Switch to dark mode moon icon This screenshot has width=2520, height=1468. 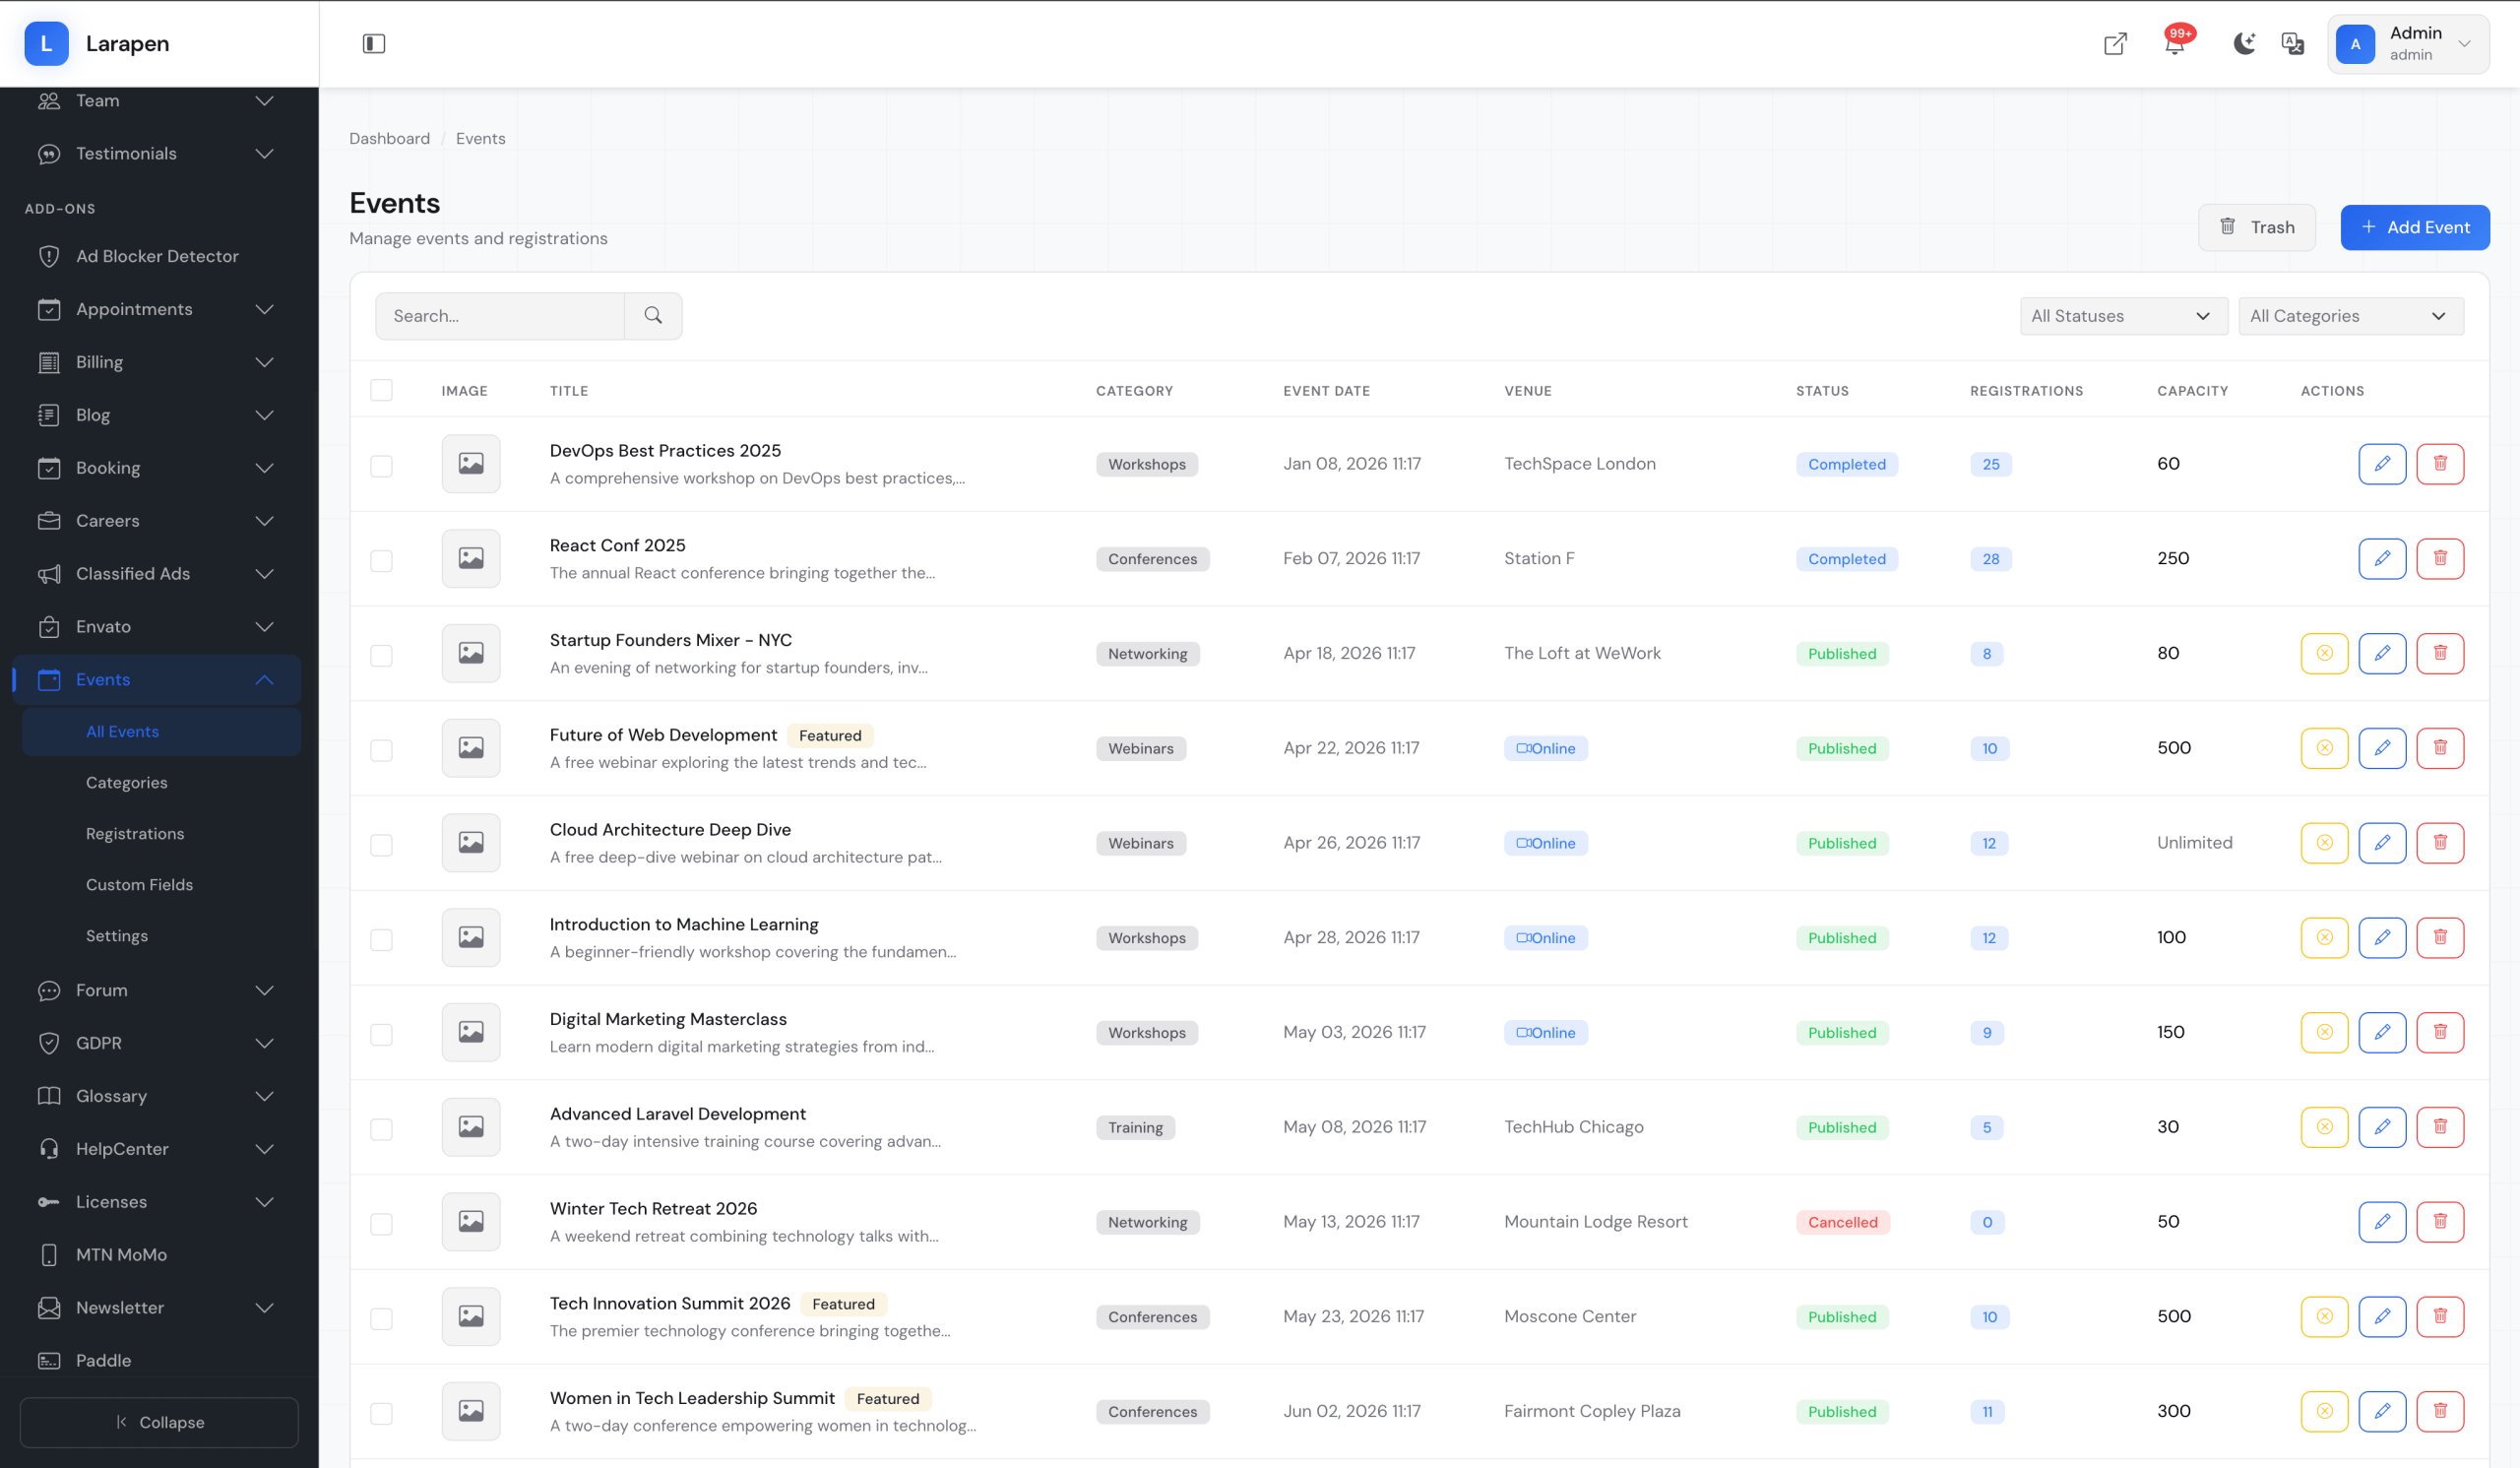pos(2244,43)
